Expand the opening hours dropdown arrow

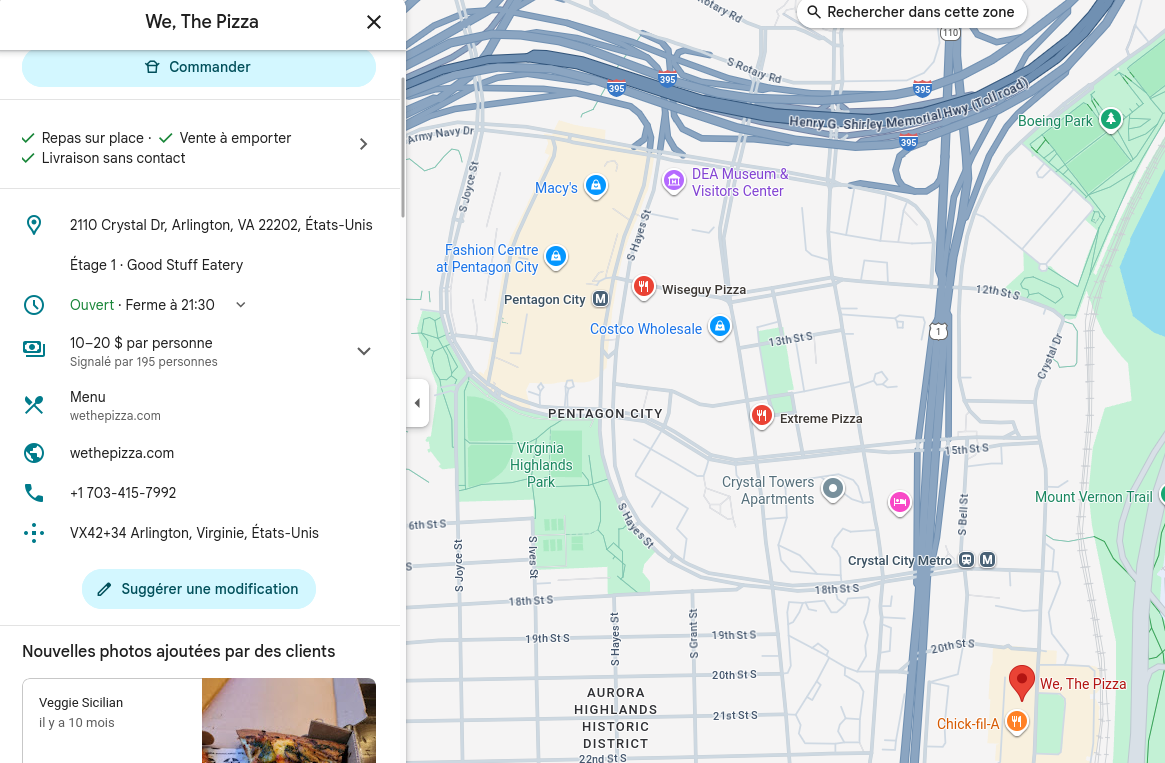(x=241, y=305)
